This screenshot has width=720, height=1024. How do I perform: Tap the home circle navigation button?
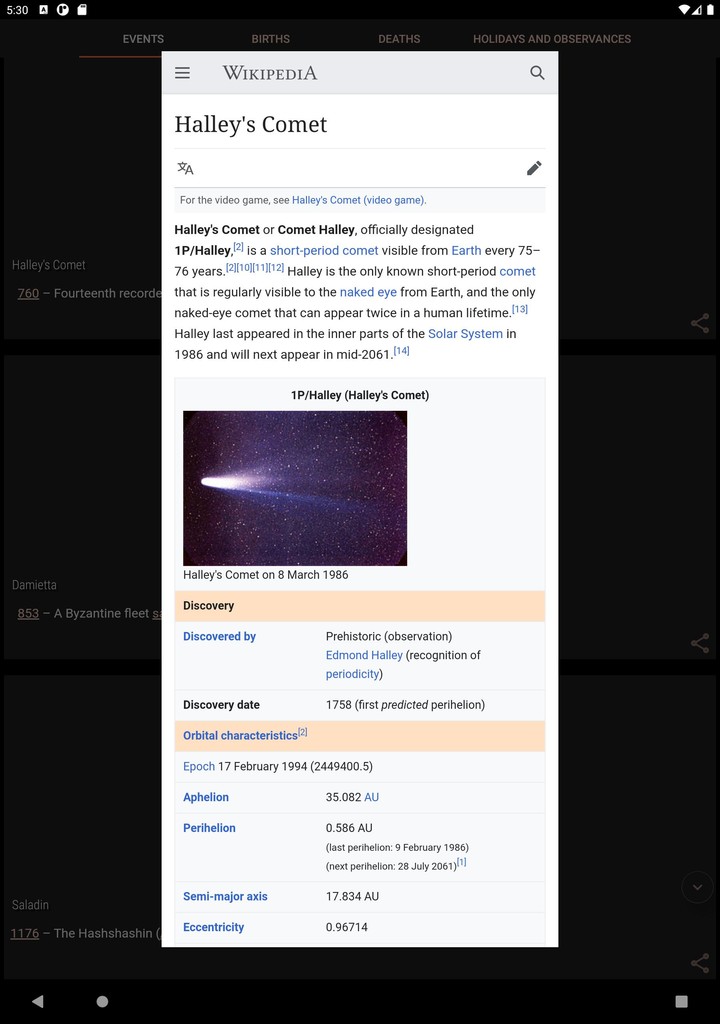click(101, 1000)
